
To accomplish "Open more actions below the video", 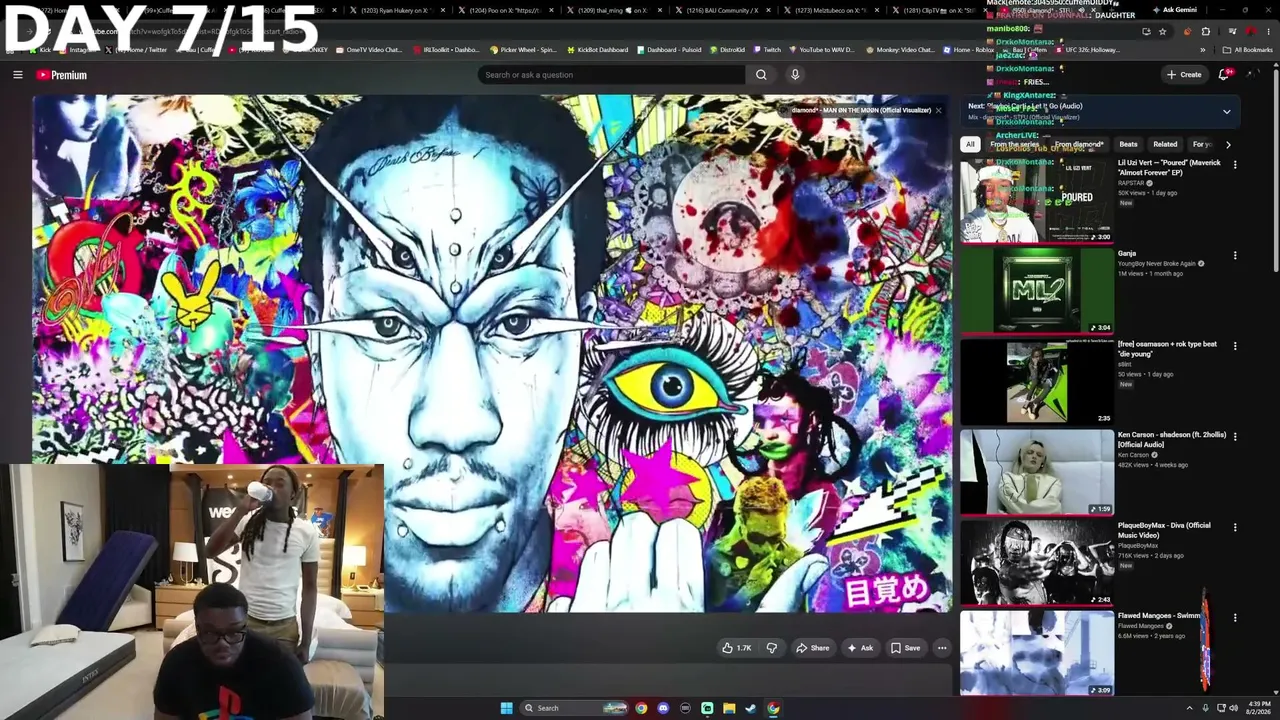I will click(x=941, y=648).
